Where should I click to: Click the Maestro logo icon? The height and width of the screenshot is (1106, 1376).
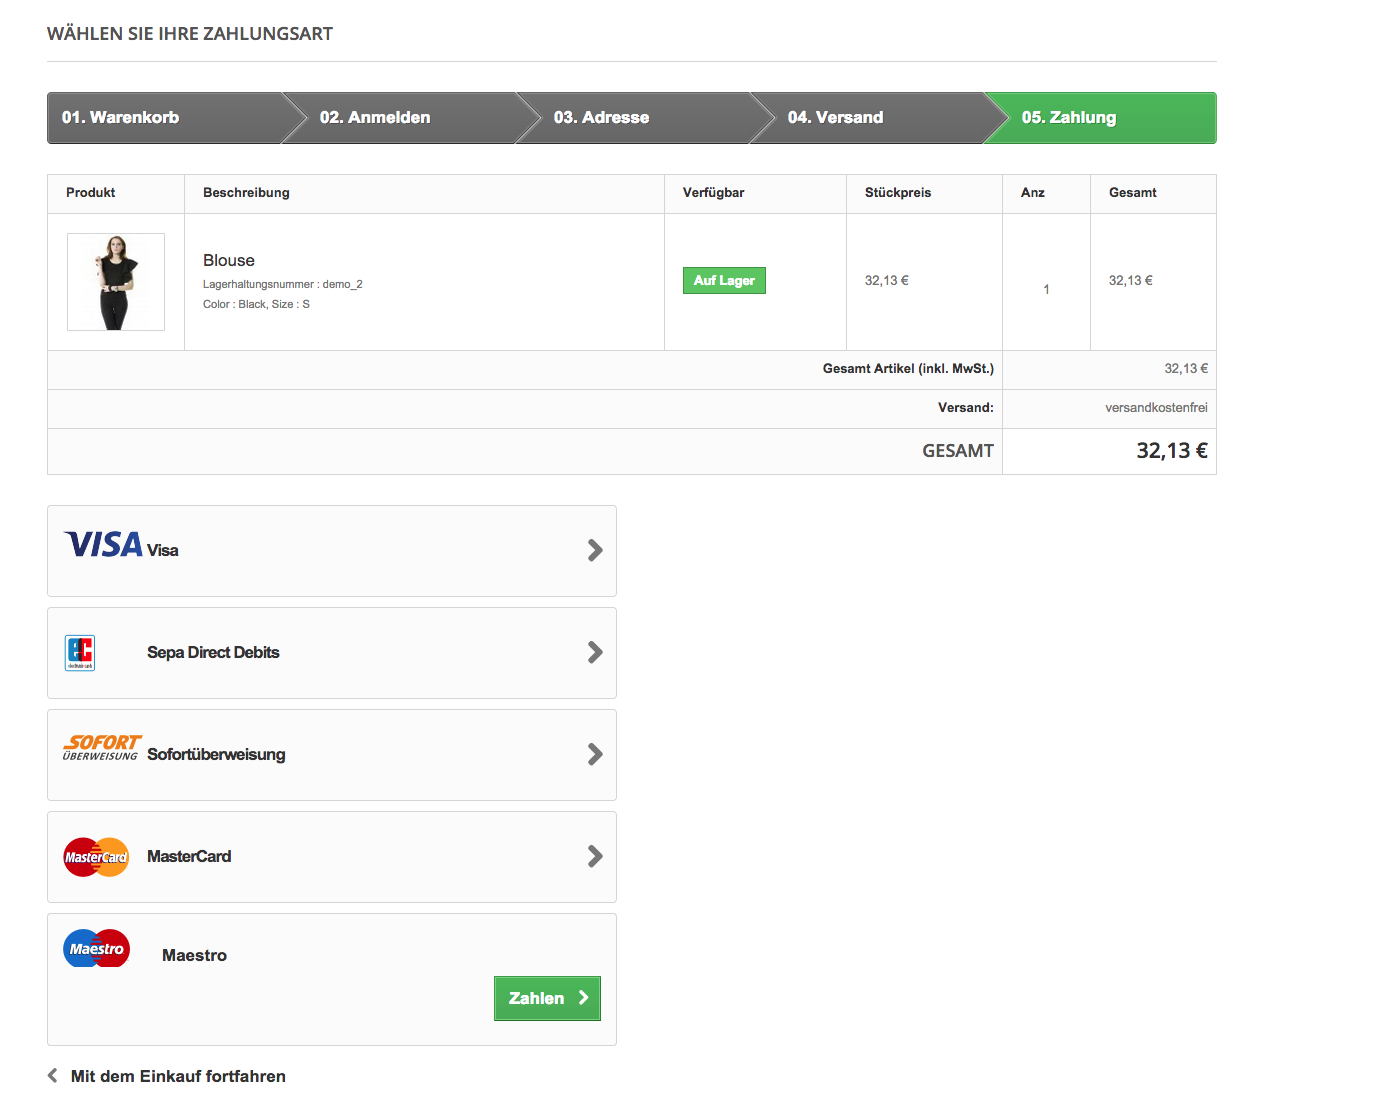coord(96,948)
